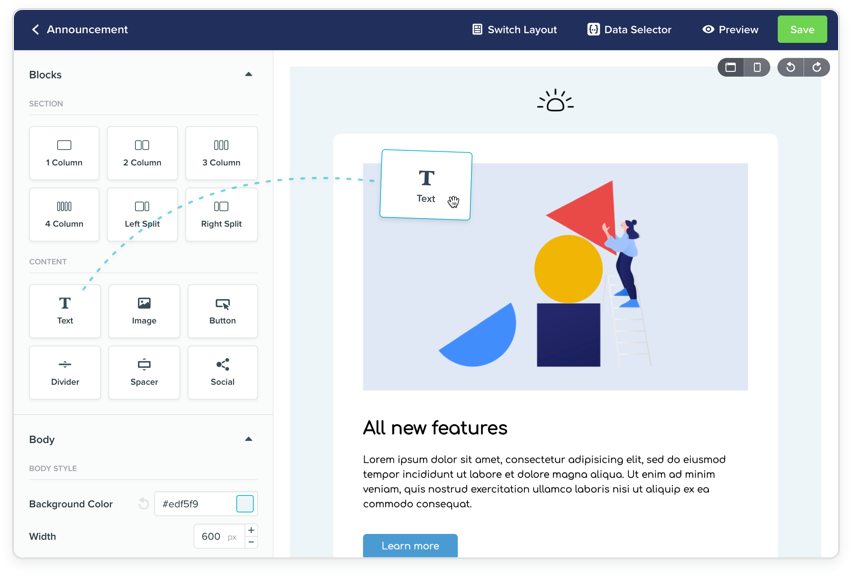Pick the Social content block
The image size is (852, 576).
tap(223, 372)
